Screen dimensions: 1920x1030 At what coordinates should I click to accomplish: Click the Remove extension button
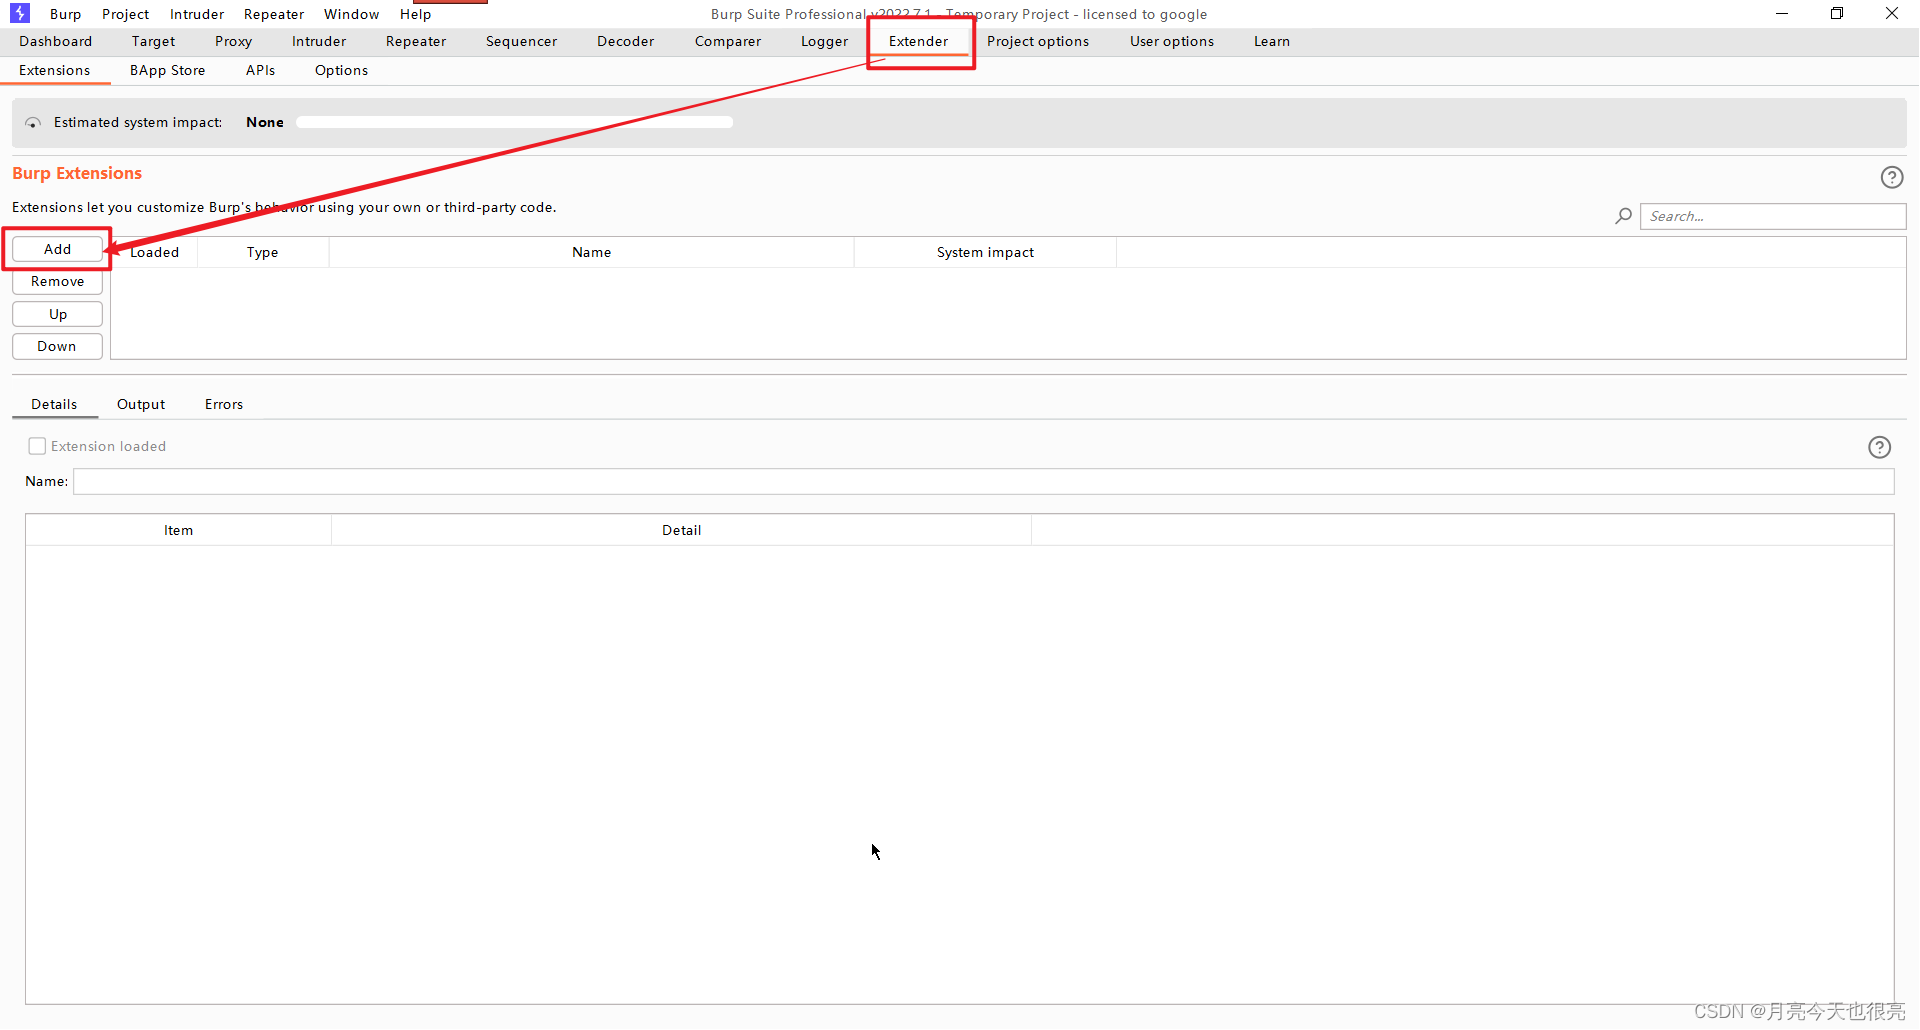[x=57, y=281]
